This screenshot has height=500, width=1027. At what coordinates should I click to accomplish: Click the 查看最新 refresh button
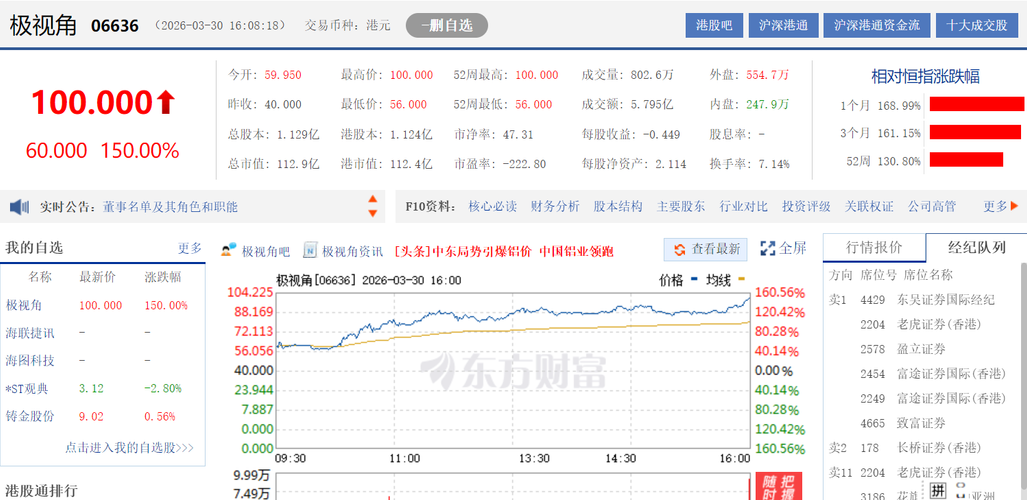pyautogui.click(x=705, y=249)
